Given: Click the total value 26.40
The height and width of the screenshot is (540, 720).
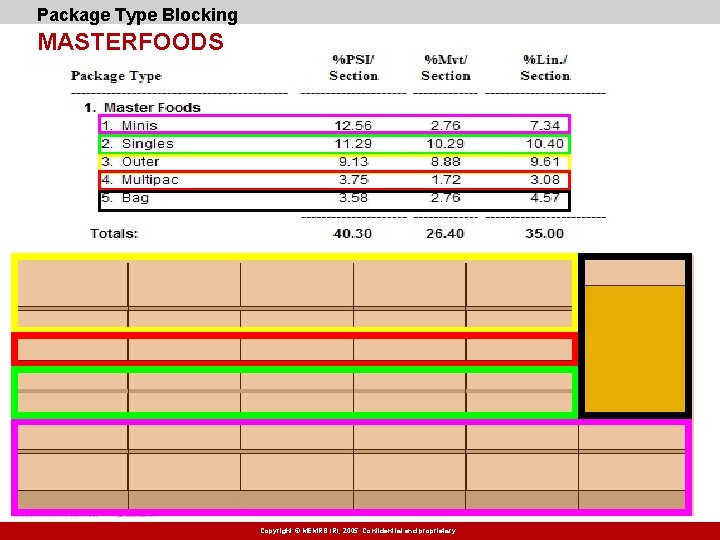Looking at the screenshot, I should 445,234.
